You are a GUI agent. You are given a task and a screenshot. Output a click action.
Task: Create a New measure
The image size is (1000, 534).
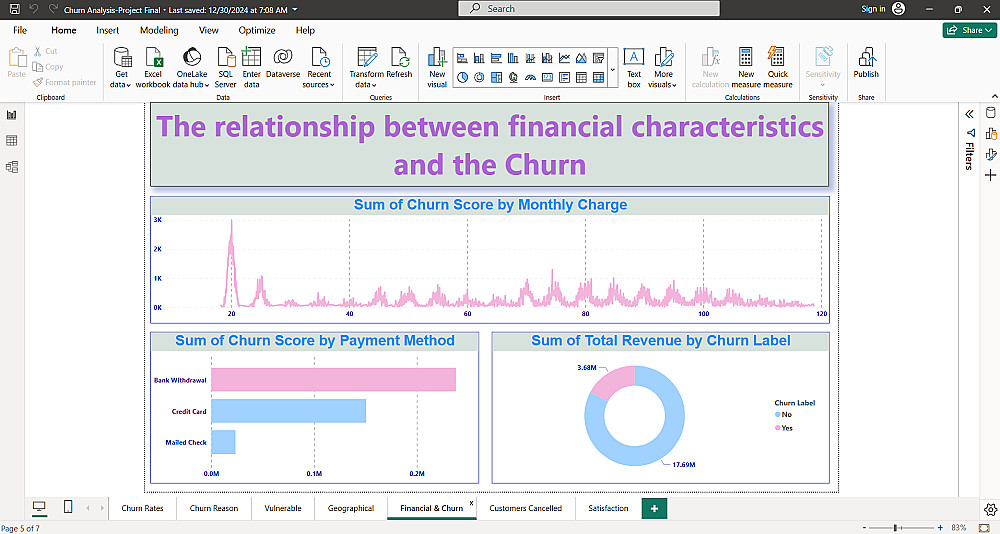click(x=746, y=67)
